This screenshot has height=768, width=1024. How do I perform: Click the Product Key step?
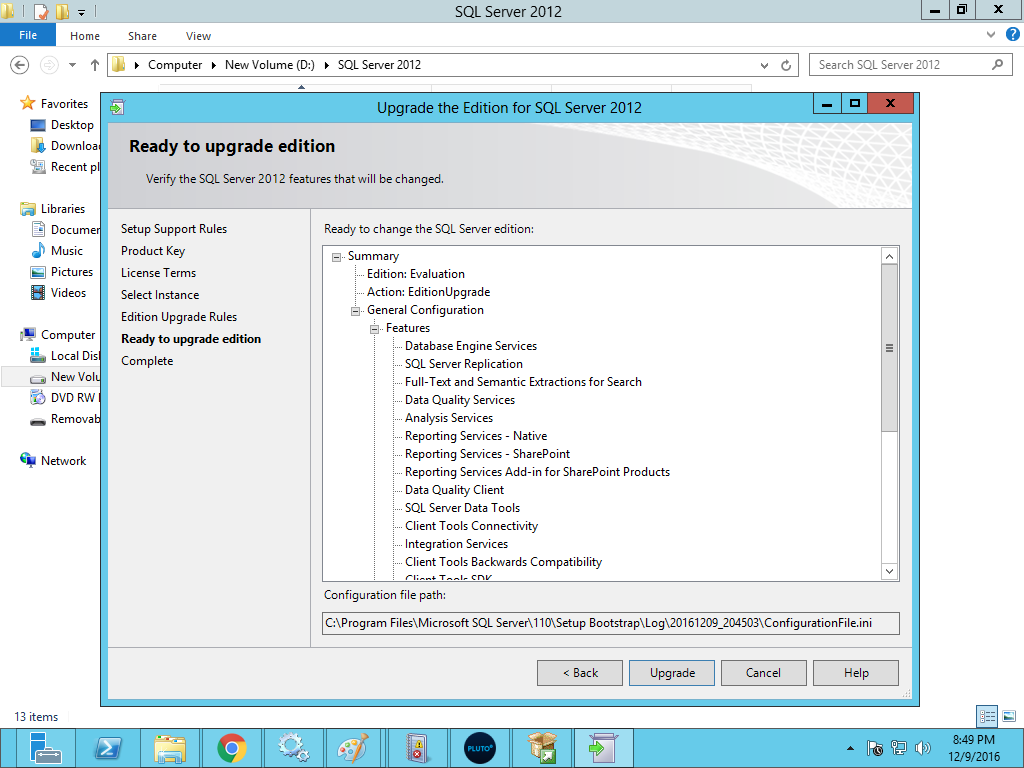(x=153, y=251)
